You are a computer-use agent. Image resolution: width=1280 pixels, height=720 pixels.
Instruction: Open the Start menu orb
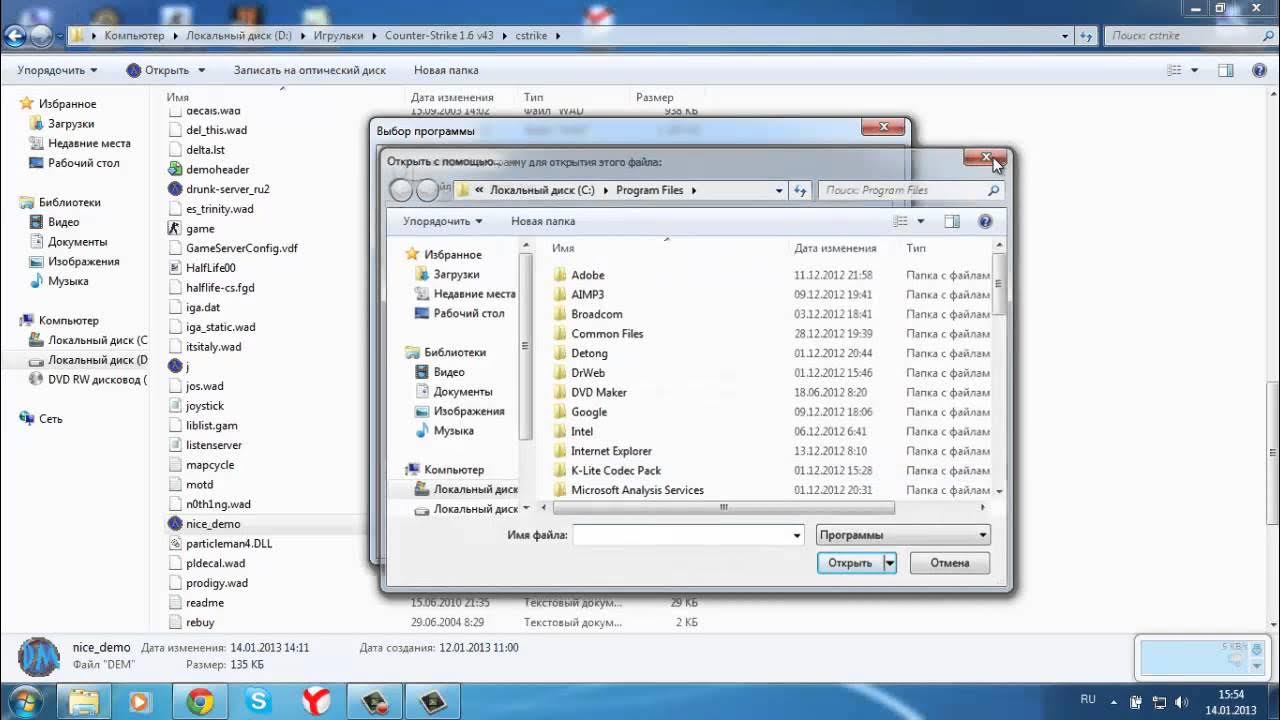click(27, 701)
